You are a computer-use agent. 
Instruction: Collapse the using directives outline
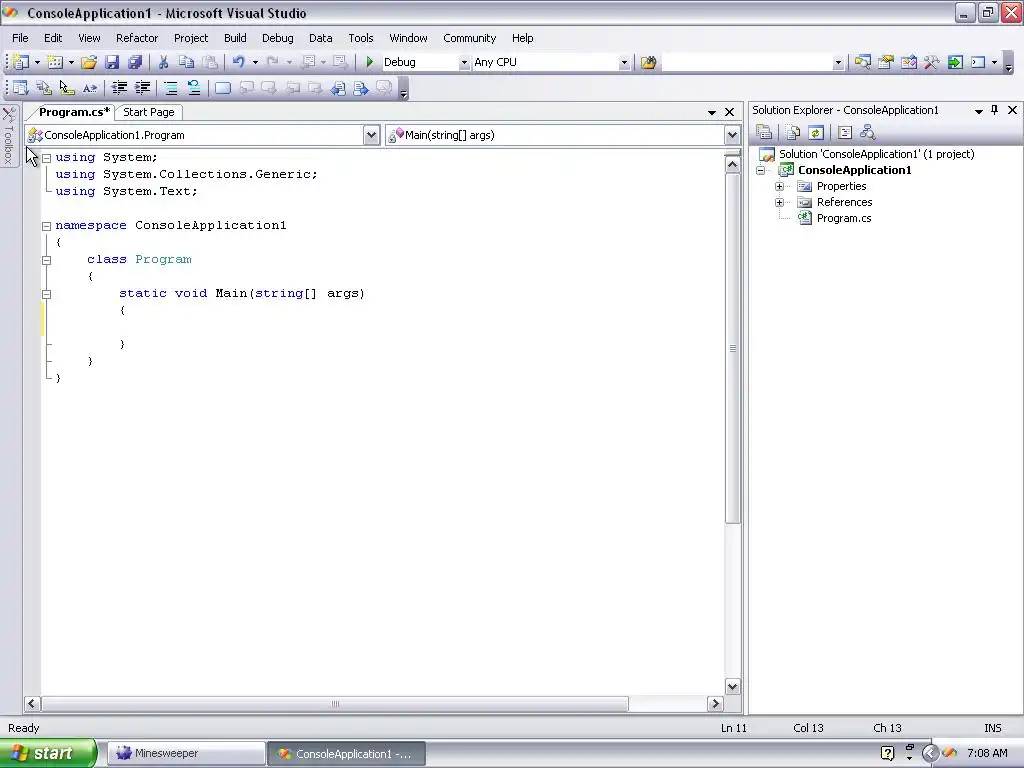[46, 158]
